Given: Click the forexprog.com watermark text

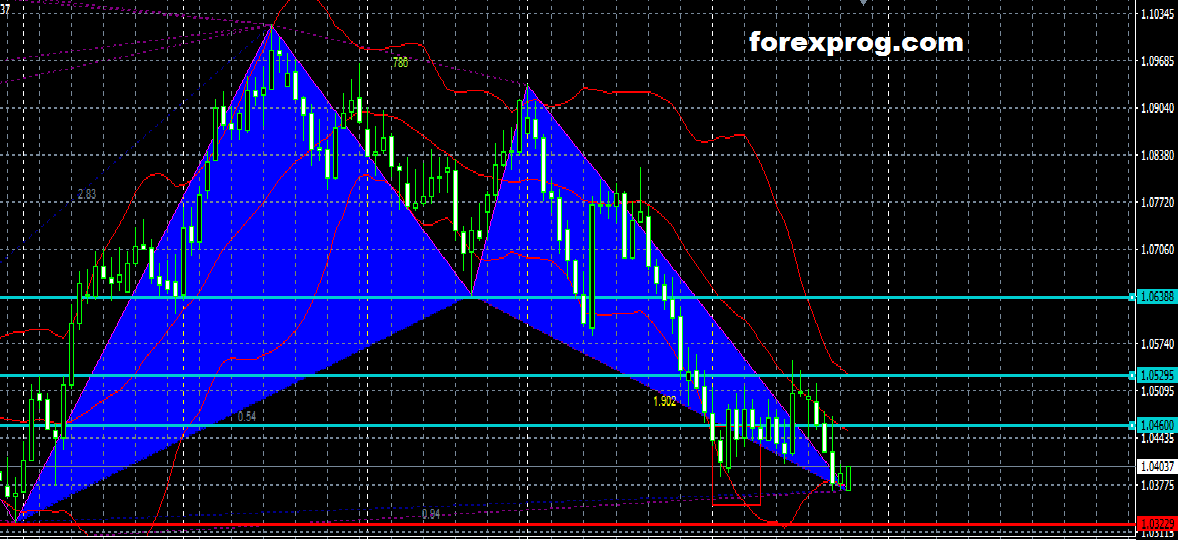Looking at the screenshot, I should pos(856,43).
